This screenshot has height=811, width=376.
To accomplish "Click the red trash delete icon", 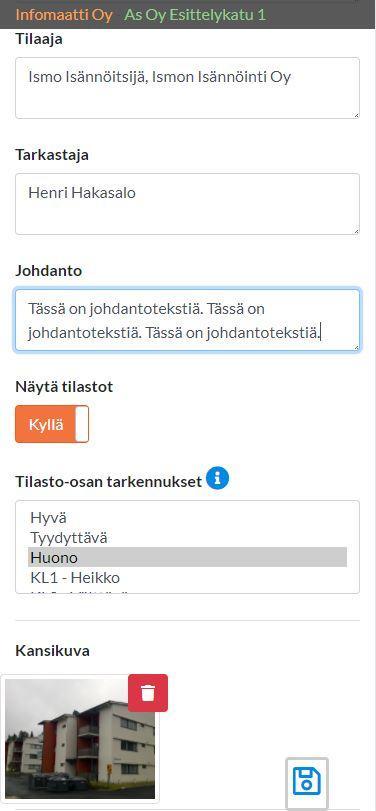I will (x=148, y=693).
